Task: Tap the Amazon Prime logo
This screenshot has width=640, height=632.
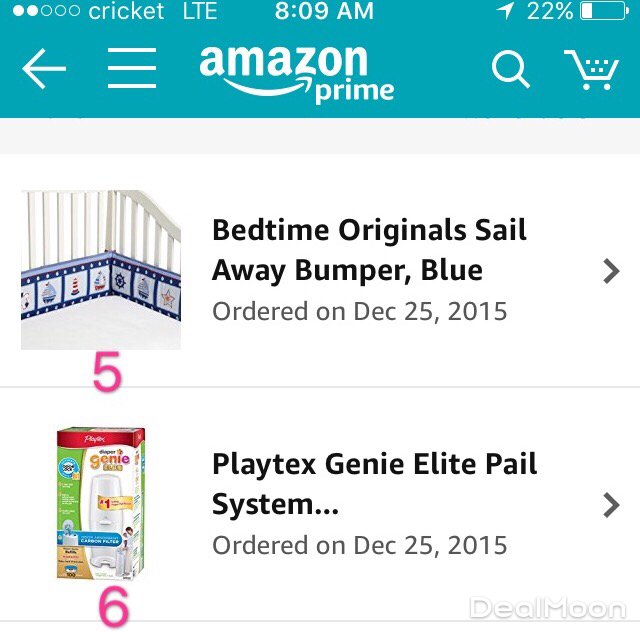Action: (x=297, y=72)
